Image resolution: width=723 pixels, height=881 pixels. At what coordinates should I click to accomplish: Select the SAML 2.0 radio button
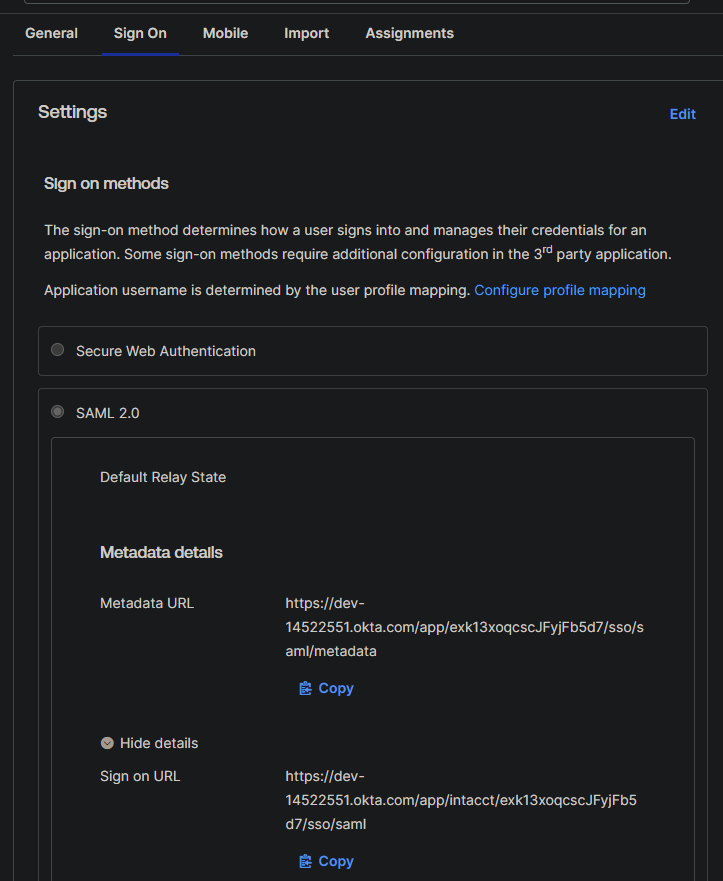point(57,412)
